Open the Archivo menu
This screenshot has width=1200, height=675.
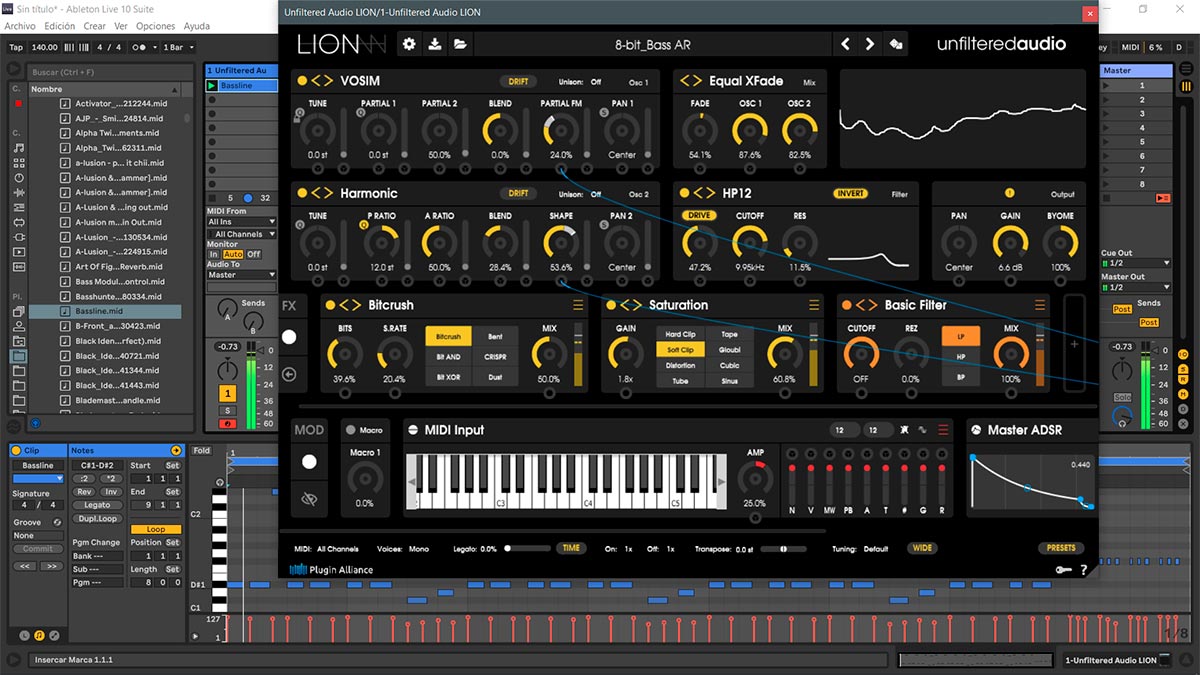click(20, 26)
